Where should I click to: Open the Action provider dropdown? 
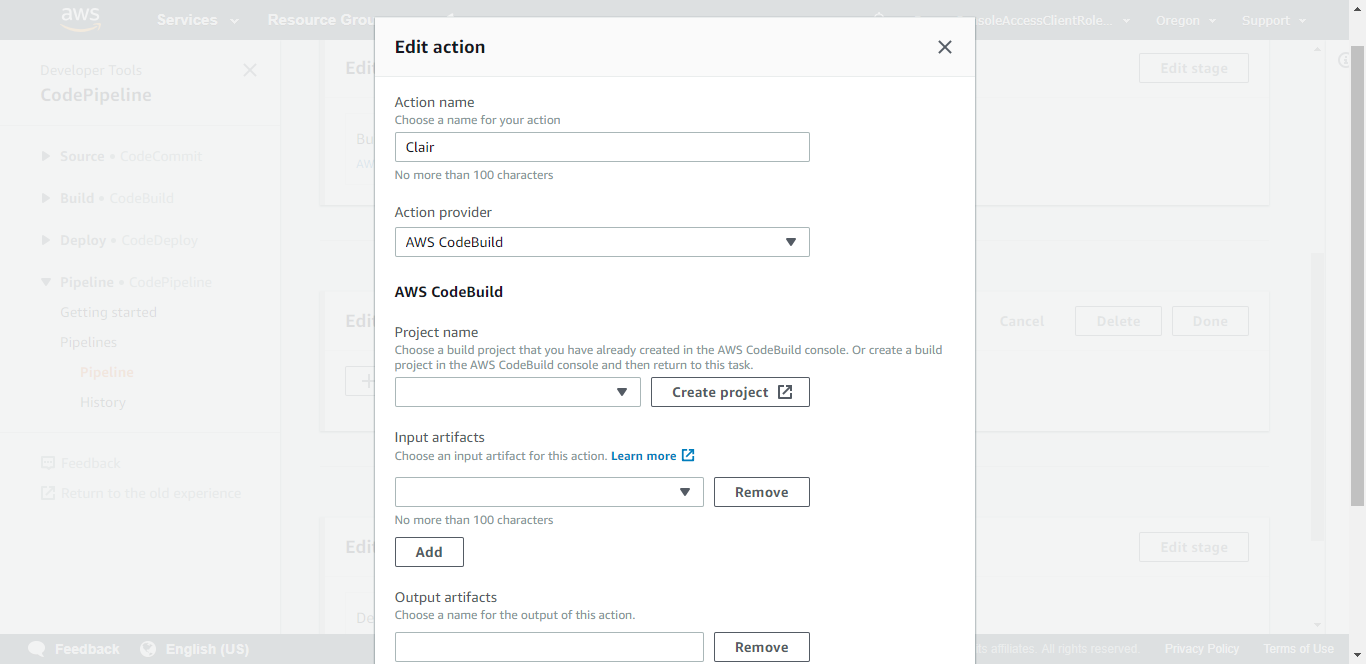click(602, 242)
